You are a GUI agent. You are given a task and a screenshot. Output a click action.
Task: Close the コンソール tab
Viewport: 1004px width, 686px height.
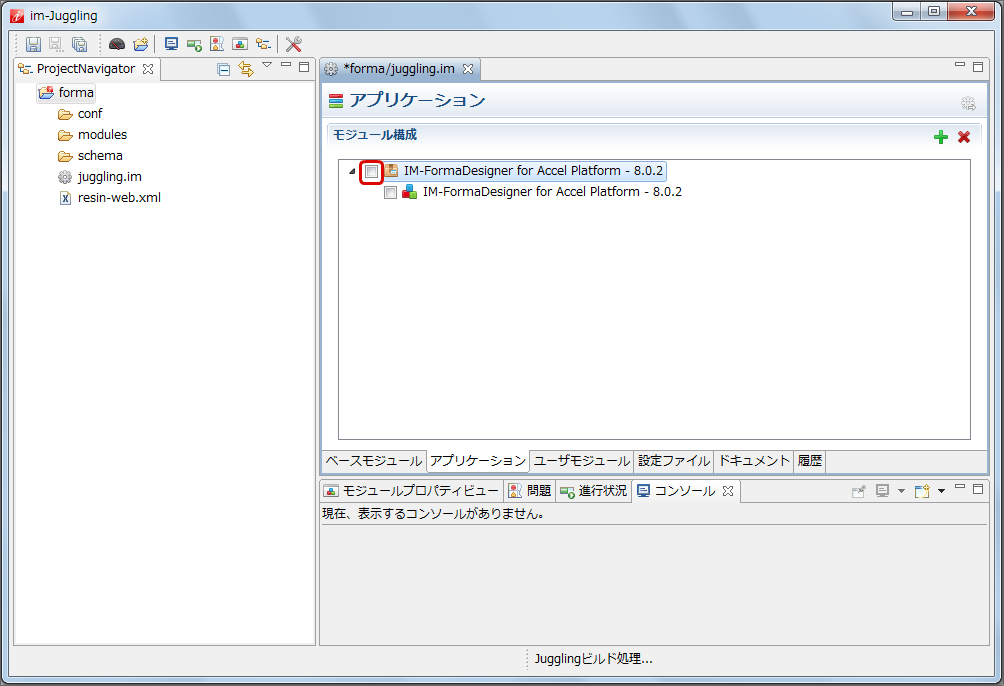[x=727, y=491]
